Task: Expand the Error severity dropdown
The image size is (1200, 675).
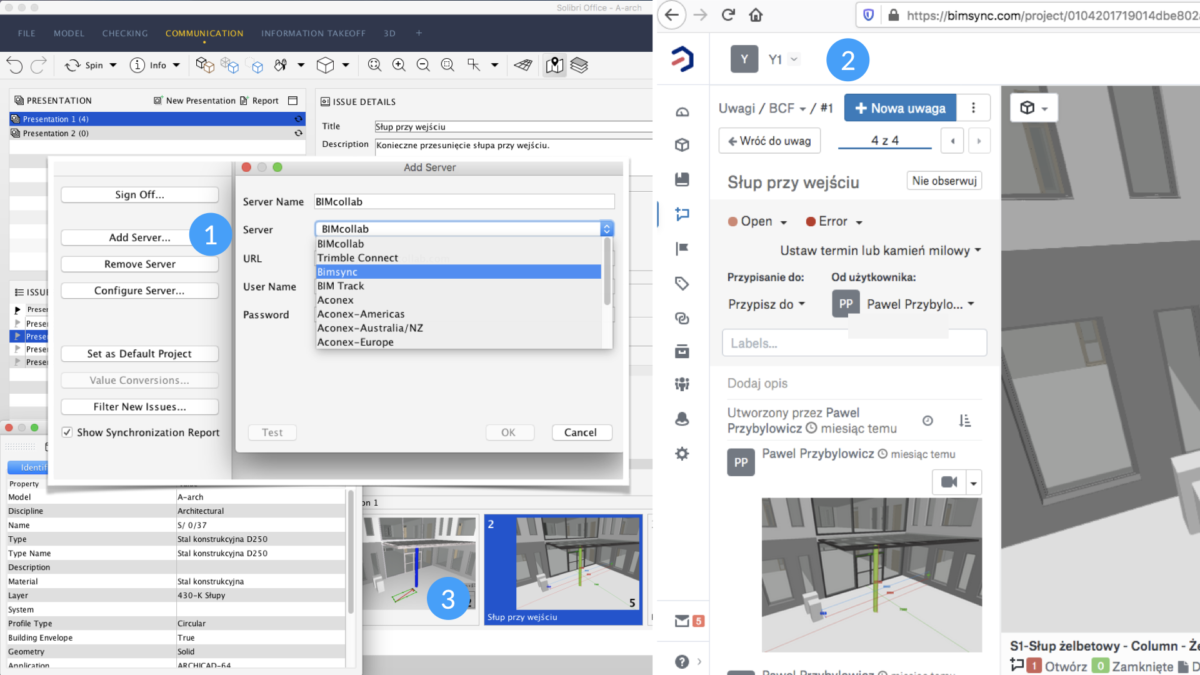Action: tap(836, 221)
